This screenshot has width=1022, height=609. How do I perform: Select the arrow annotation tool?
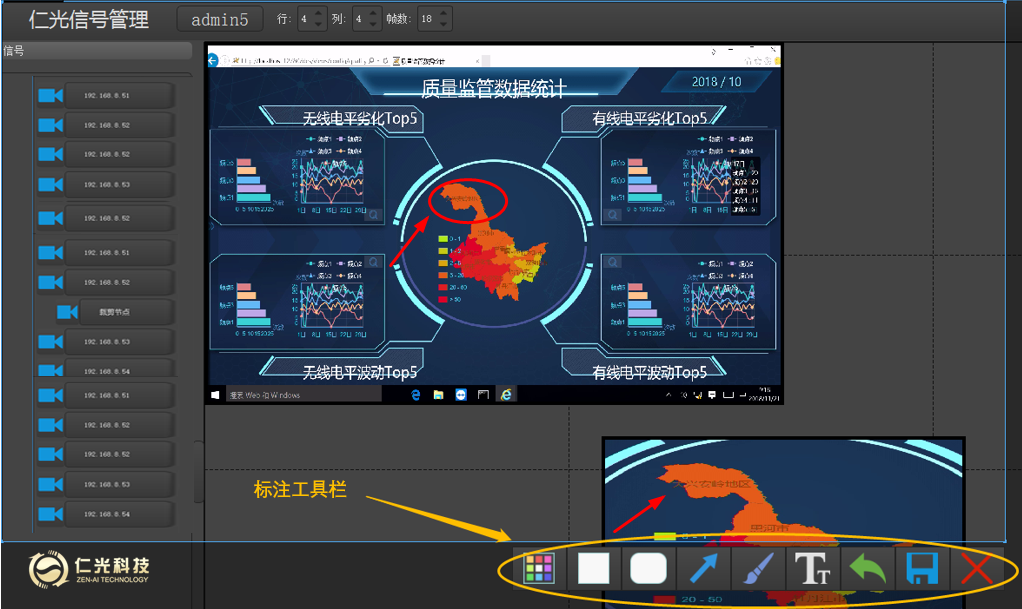(703, 568)
